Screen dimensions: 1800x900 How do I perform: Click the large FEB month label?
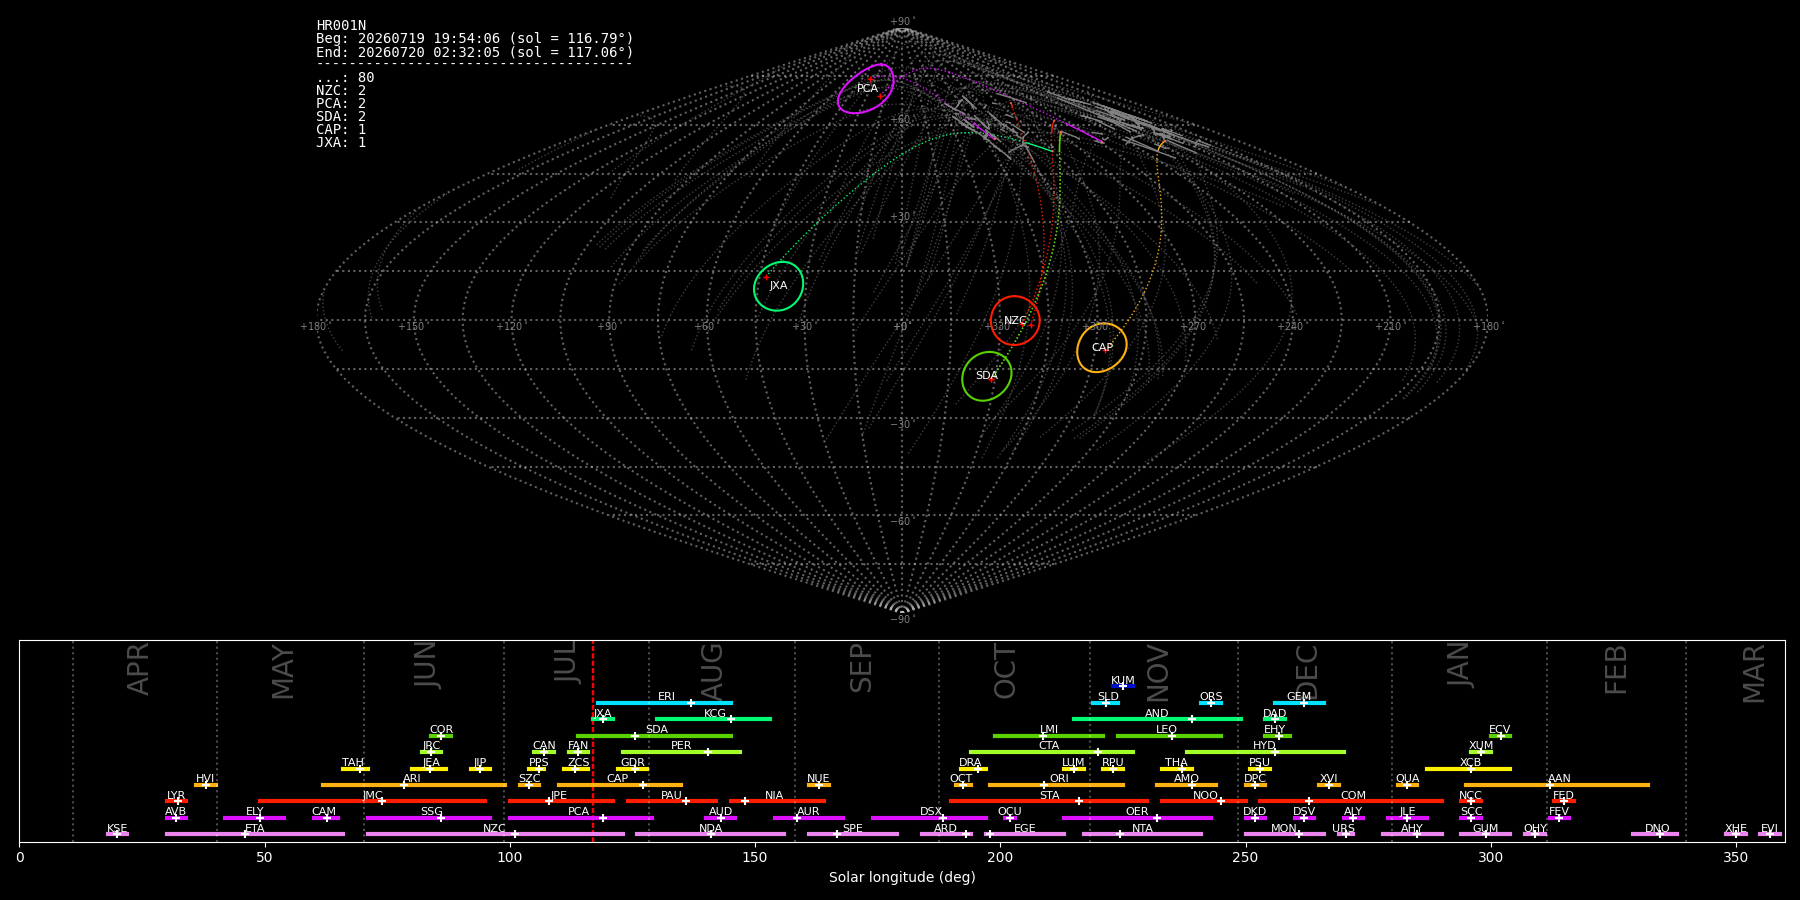(1616, 669)
